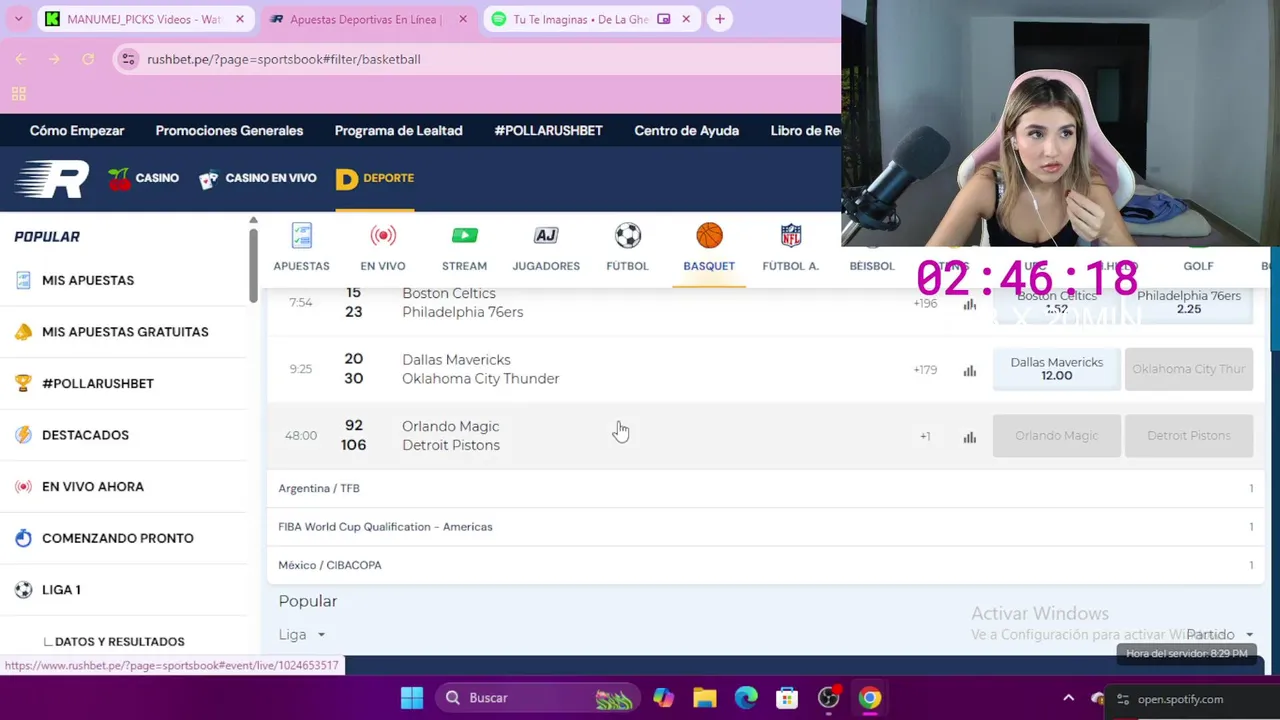The height and width of the screenshot is (720, 1280).
Task: Click the Golf sport tab
Action: click(x=1198, y=266)
